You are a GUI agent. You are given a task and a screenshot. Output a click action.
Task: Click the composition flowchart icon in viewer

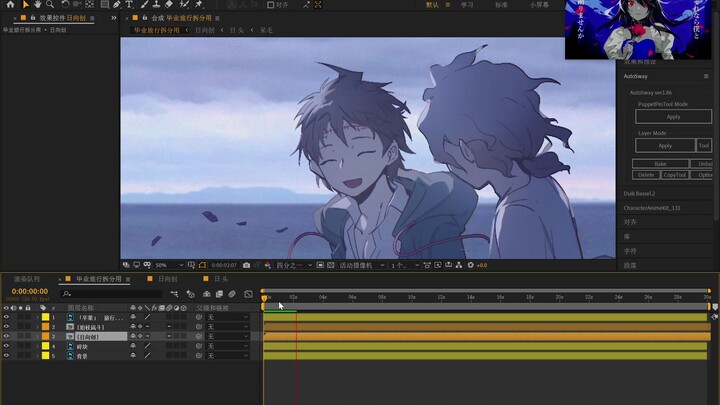(x=459, y=265)
